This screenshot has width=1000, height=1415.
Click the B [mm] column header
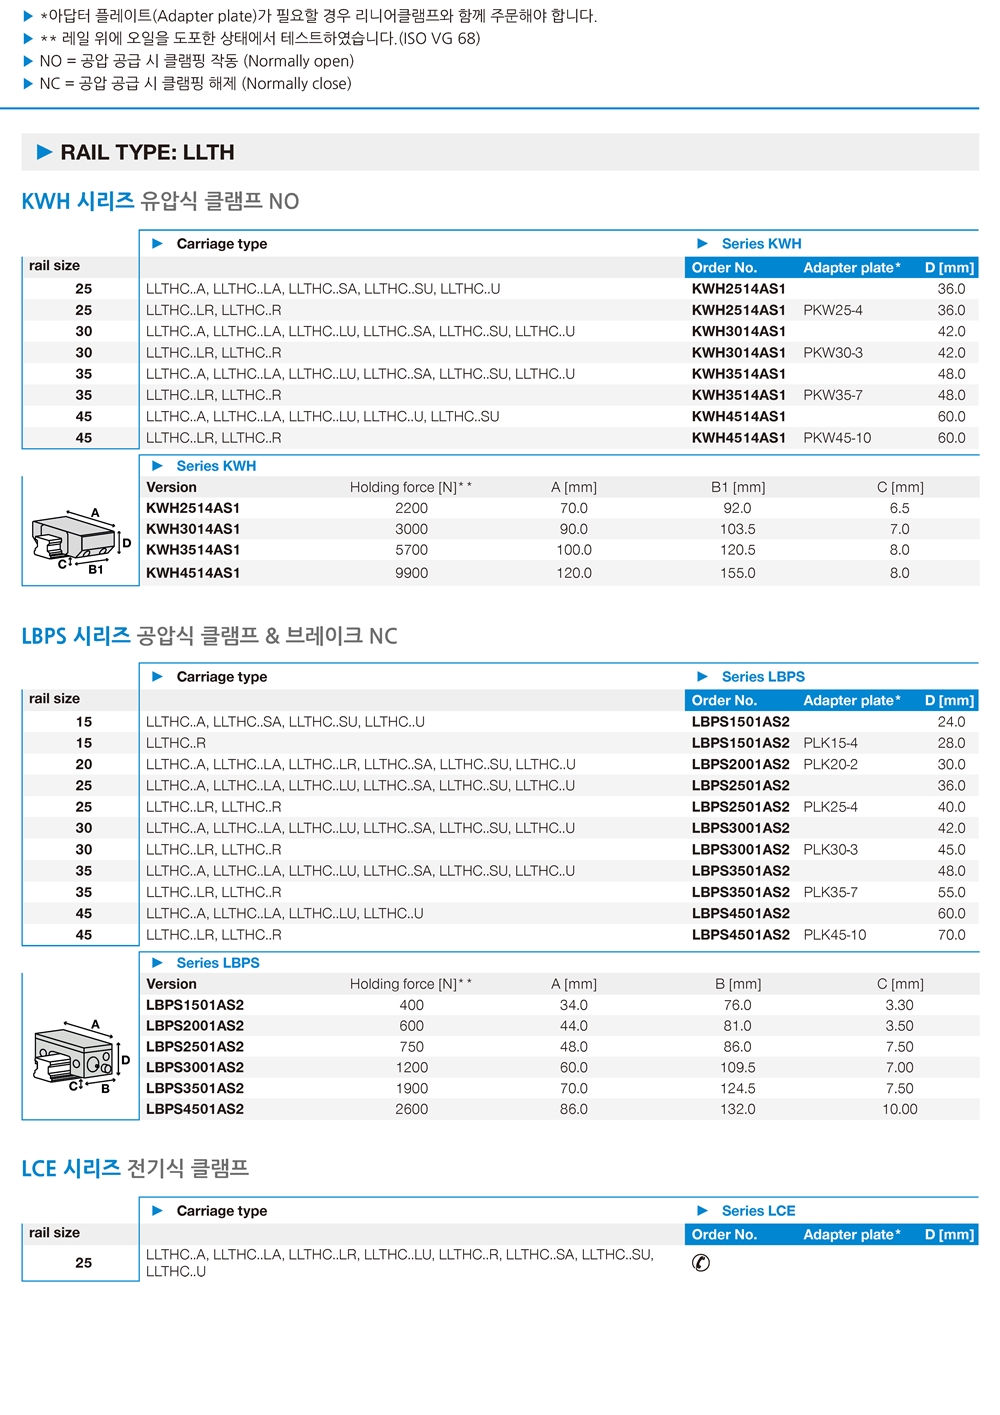(x=738, y=984)
